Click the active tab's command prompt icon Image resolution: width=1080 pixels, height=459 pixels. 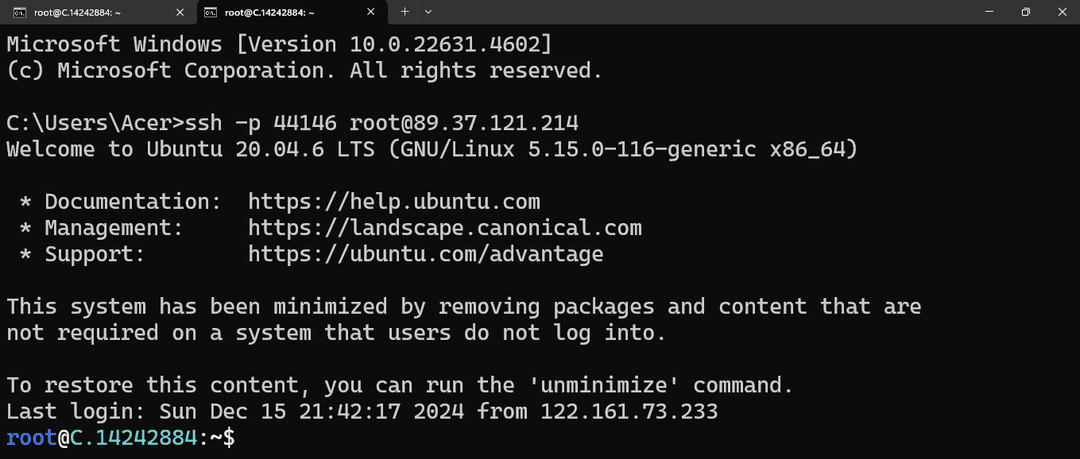click(211, 12)
